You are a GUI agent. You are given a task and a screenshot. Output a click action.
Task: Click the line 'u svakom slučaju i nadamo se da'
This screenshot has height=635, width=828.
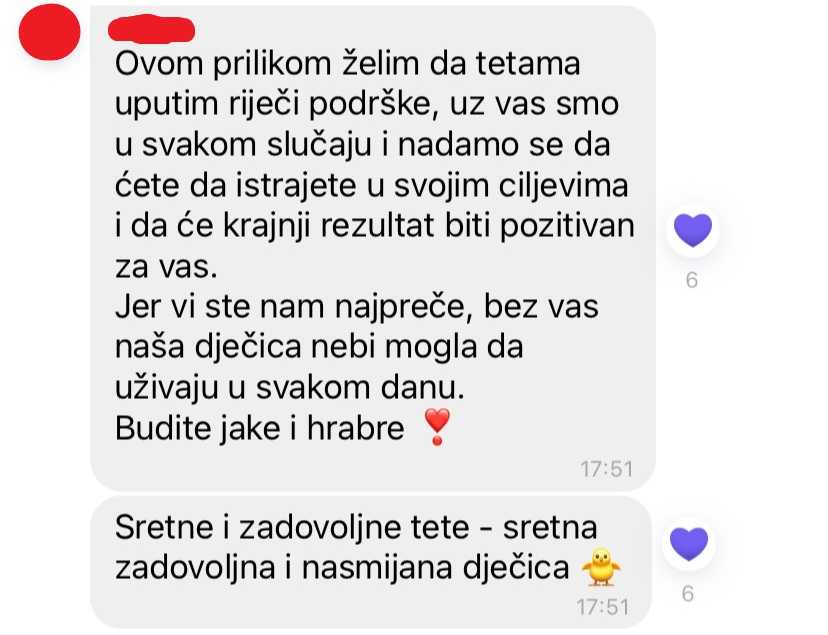(x=363, y=145)
